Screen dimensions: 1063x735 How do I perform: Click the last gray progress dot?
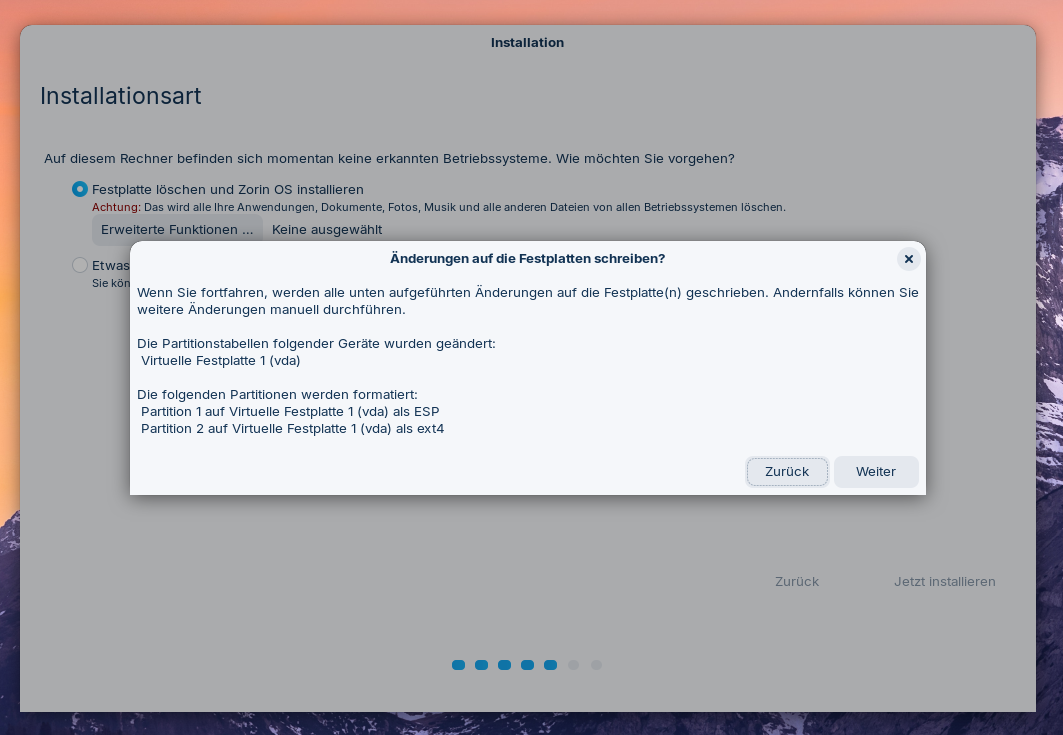coord(597,665)
